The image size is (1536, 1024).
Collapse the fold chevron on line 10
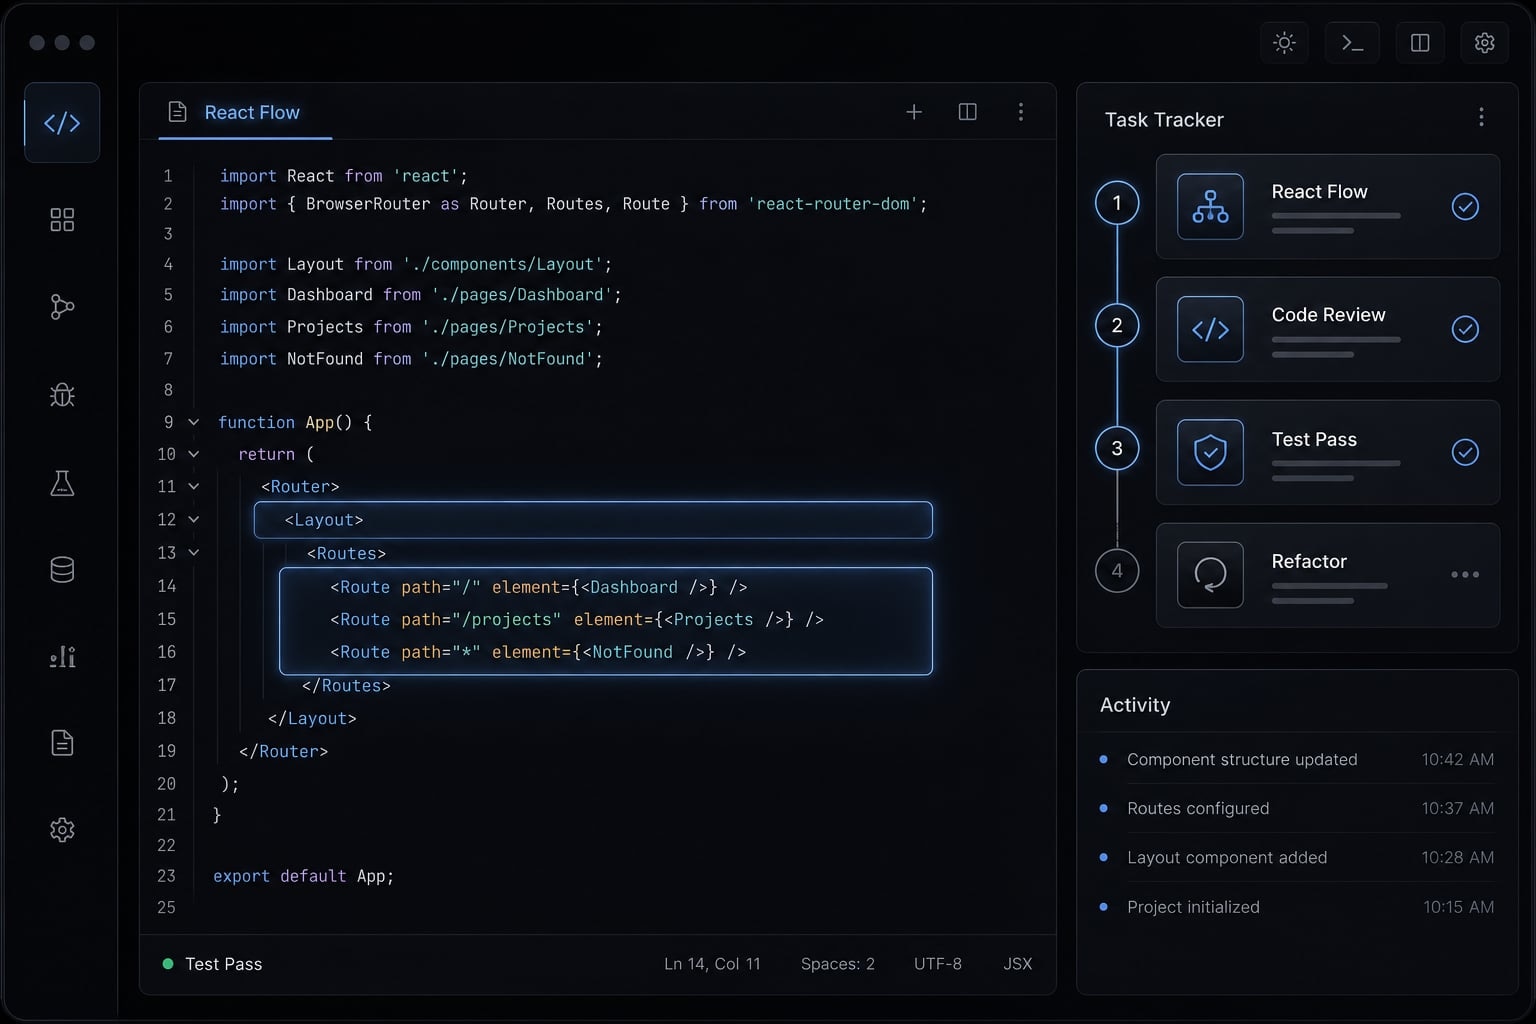pyautogui.click(x=194, y=454)
